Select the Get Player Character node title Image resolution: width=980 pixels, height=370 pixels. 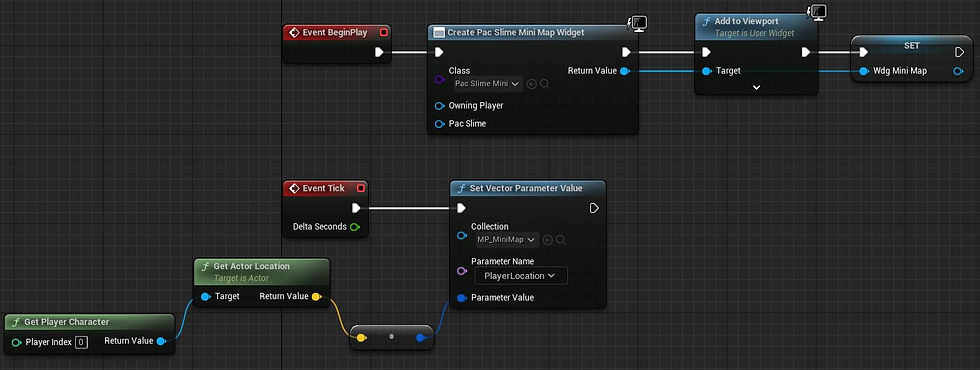click(67, 322)
